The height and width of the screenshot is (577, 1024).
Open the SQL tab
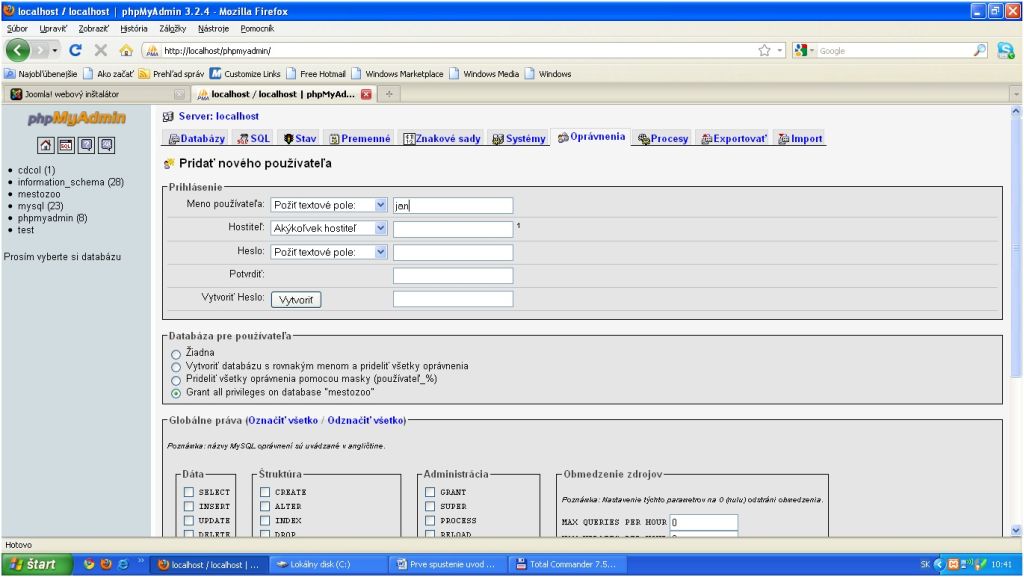point(253,138)
